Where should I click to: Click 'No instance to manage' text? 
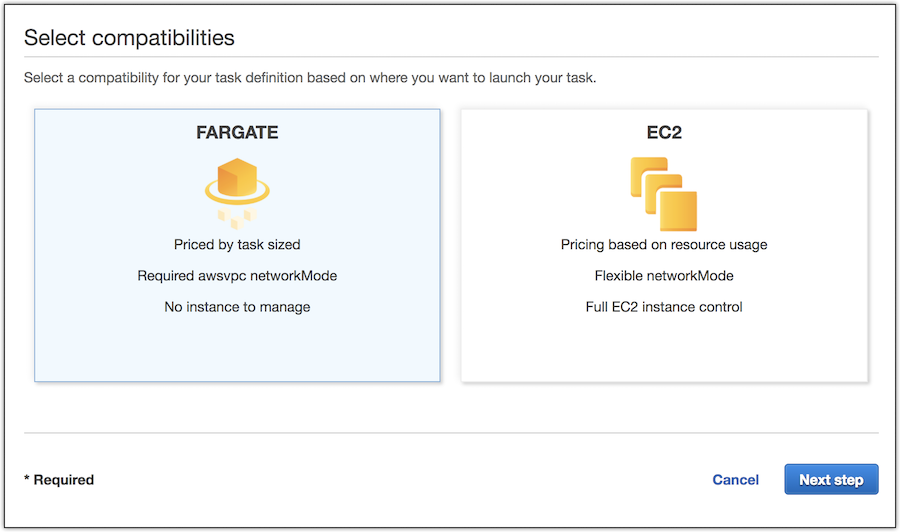[237, 307]
